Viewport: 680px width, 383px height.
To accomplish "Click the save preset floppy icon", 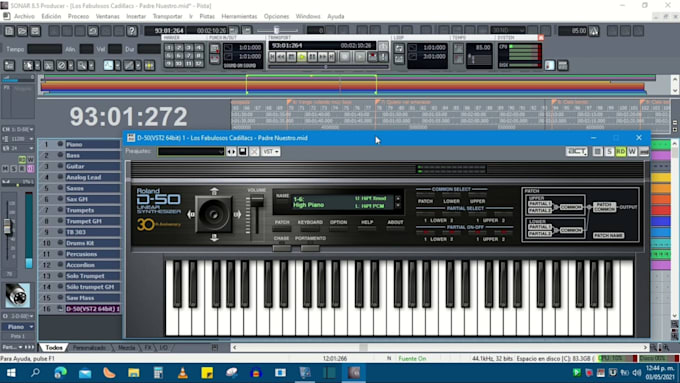I will coord(243,151).
